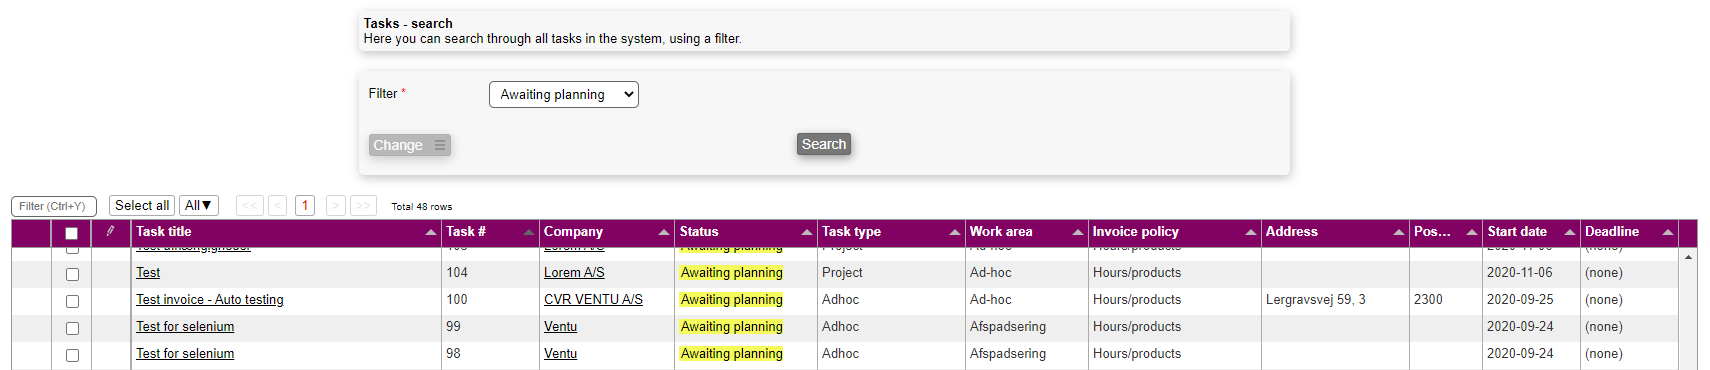Viewport: 1710px width, 370px height.
Task: Go to last page arrow
Action: coord(363,205)
